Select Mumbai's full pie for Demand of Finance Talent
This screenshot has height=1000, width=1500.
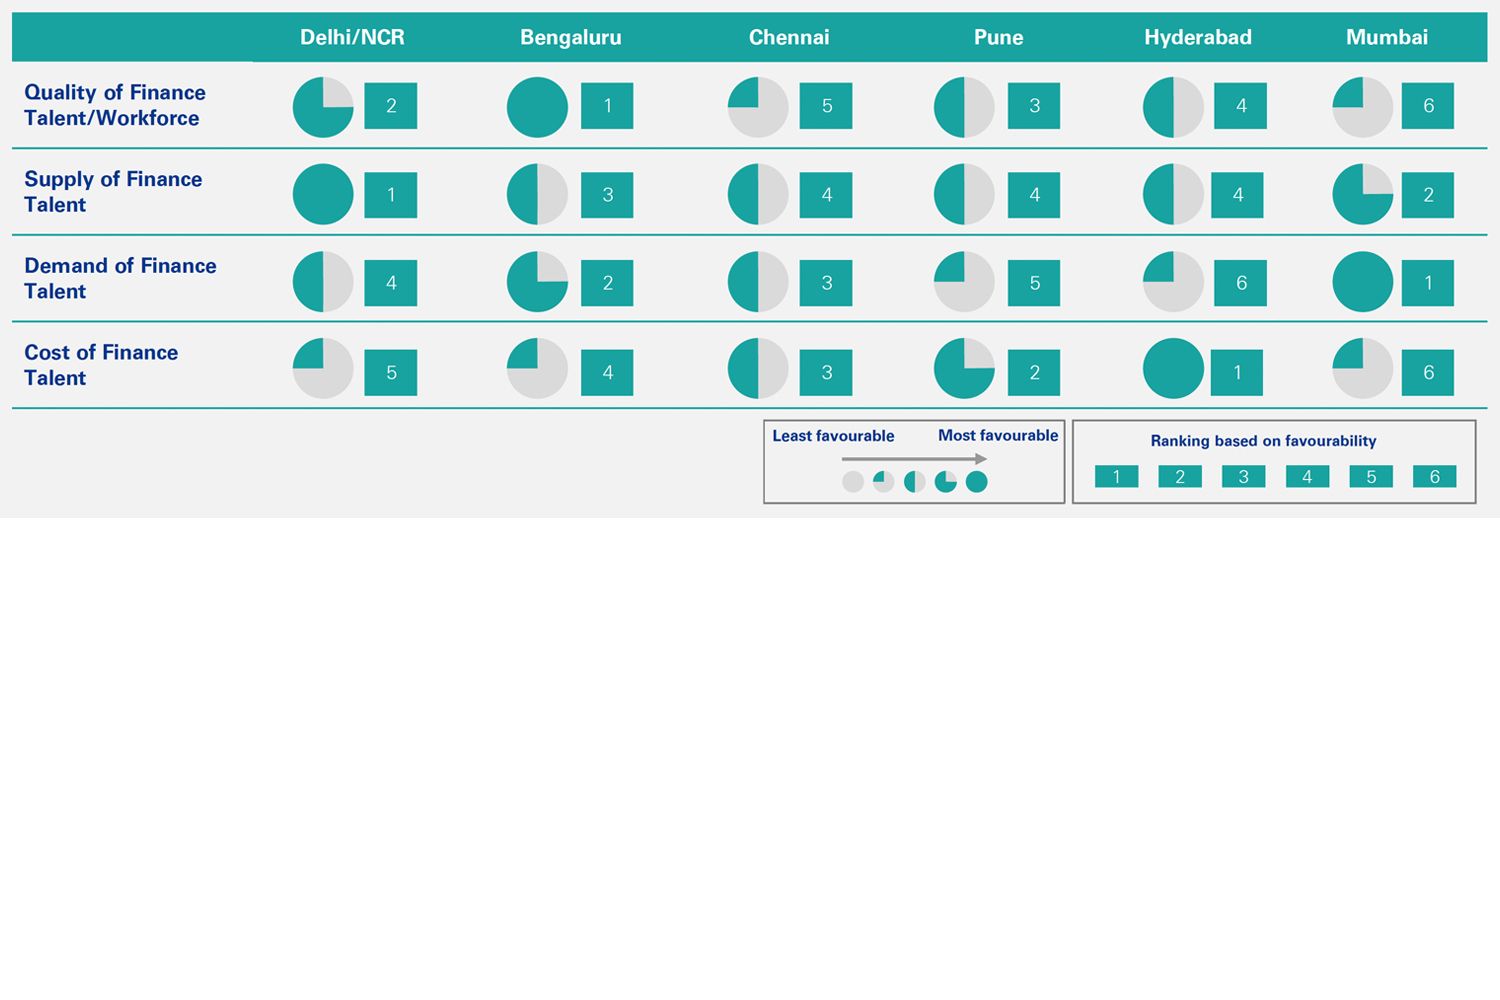(1362, 282)
